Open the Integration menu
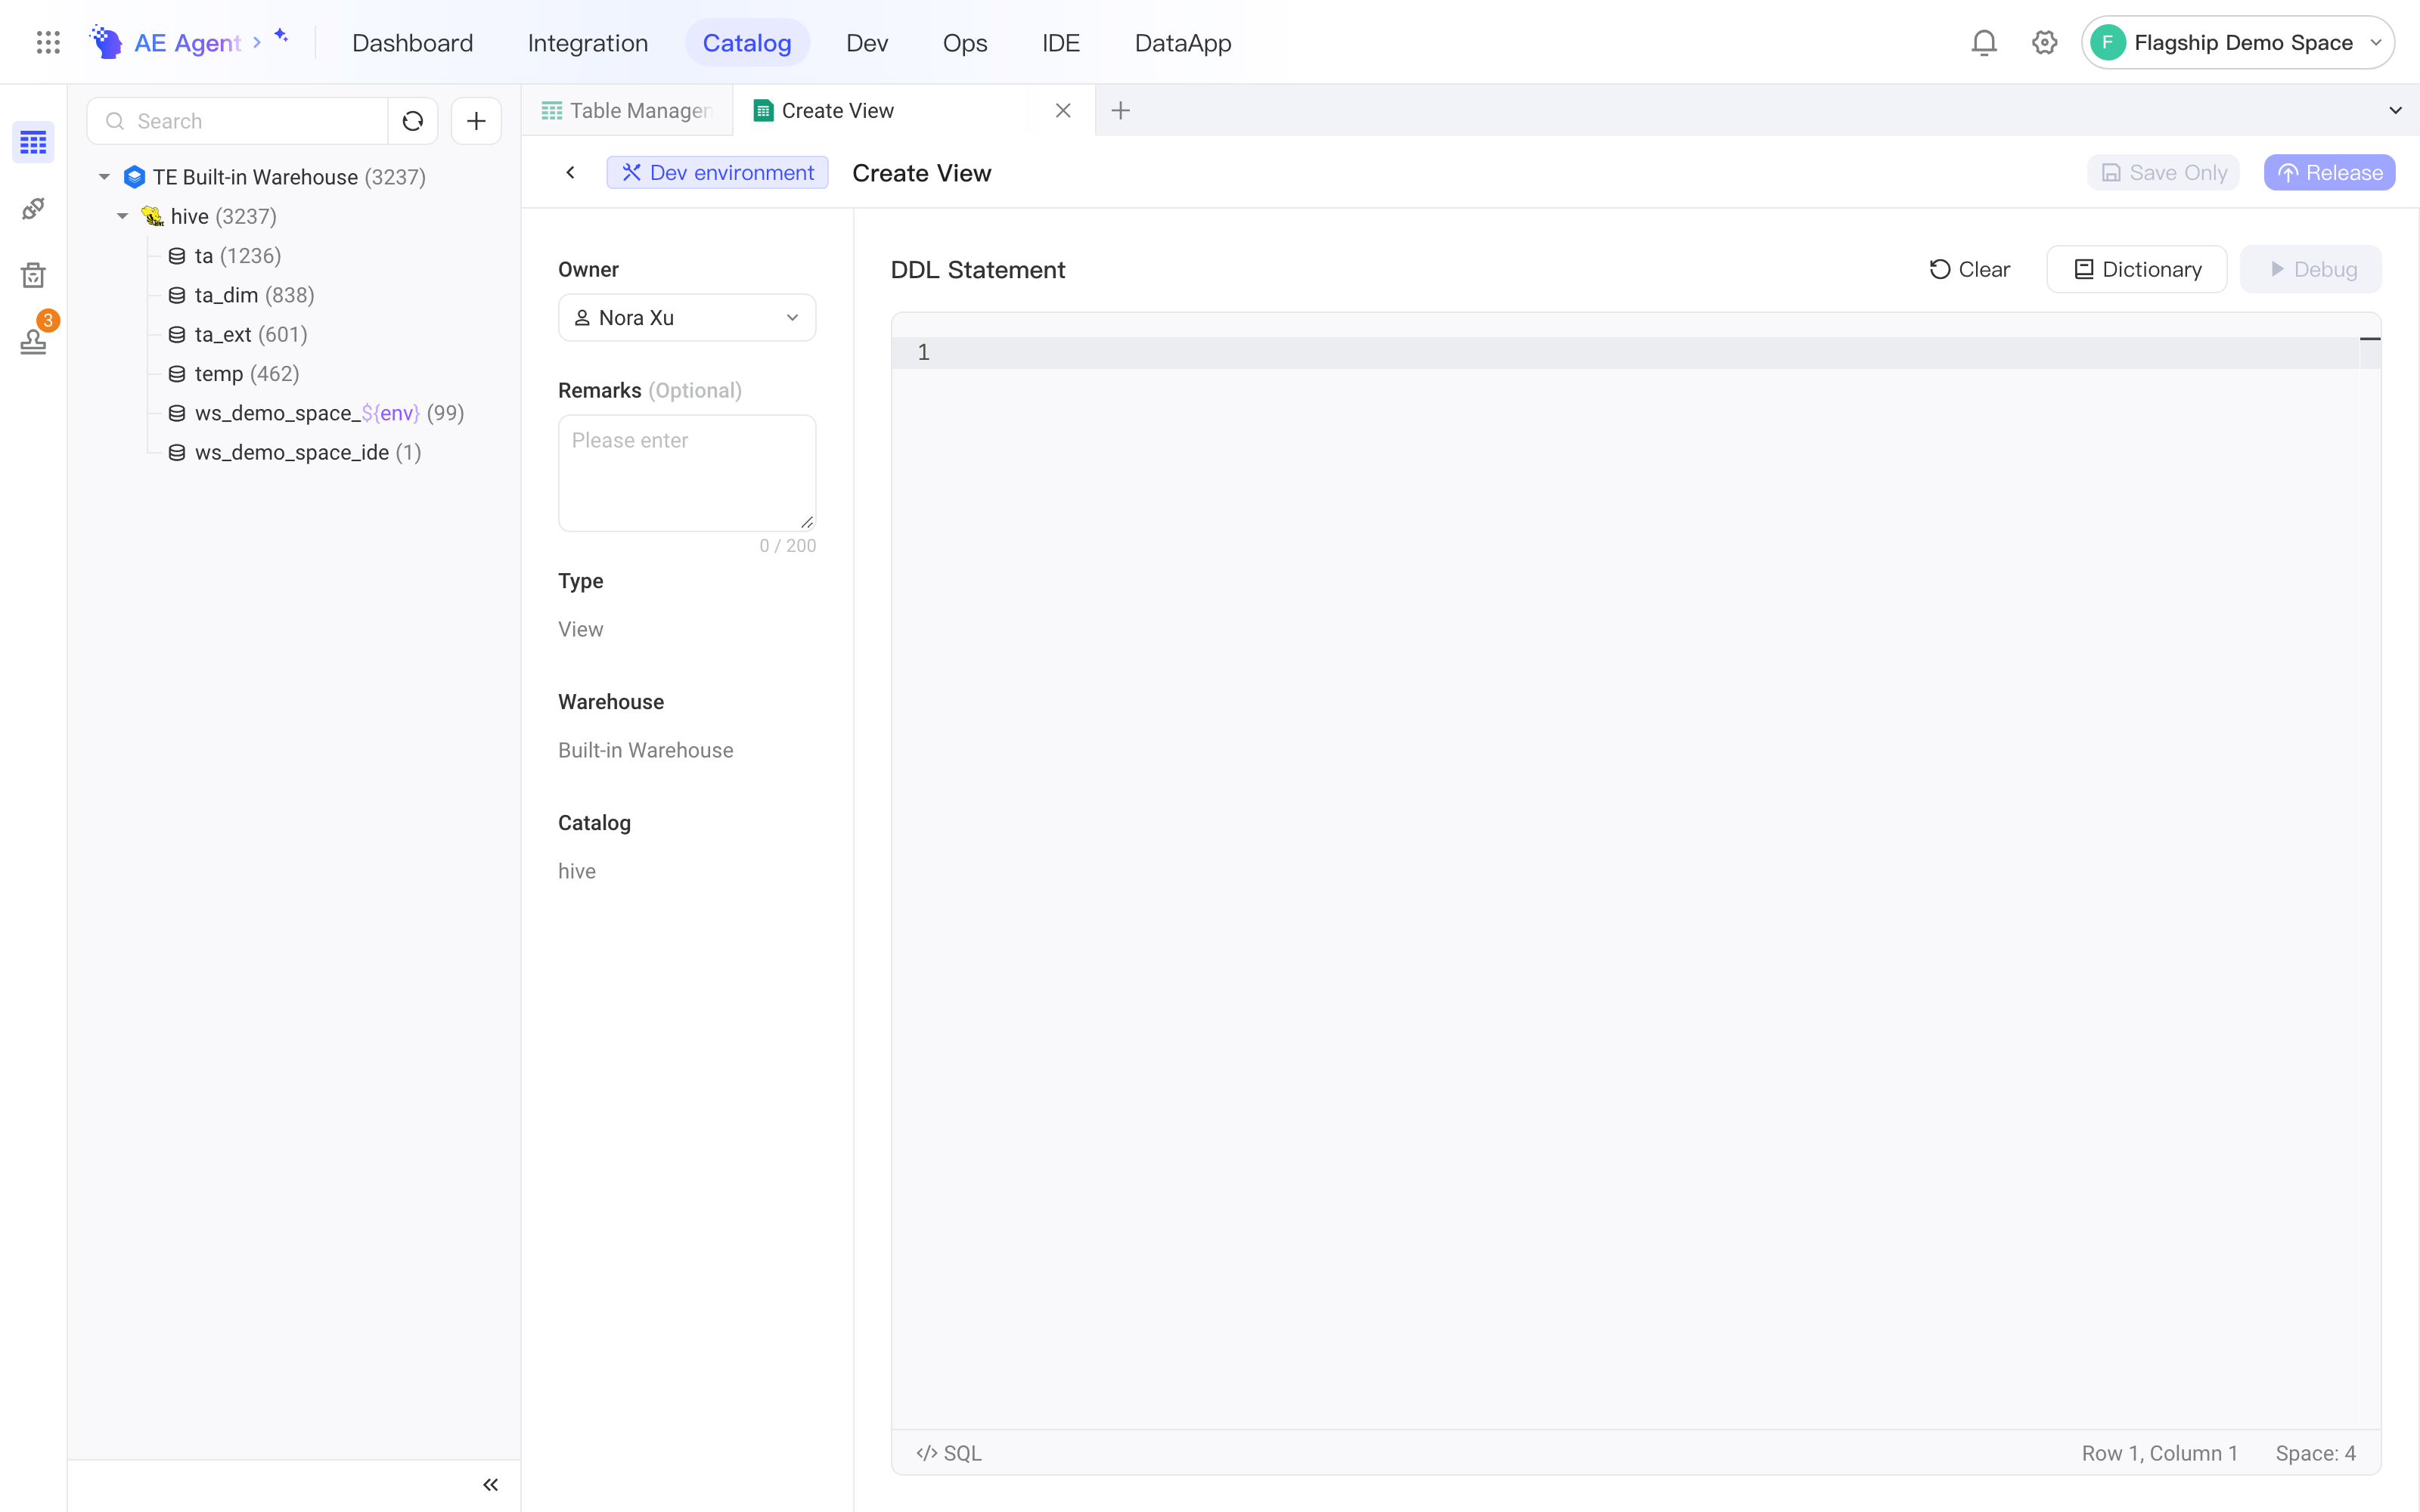The height and width of the screenshot is (1512, 2420). click(x=587, y=42)
